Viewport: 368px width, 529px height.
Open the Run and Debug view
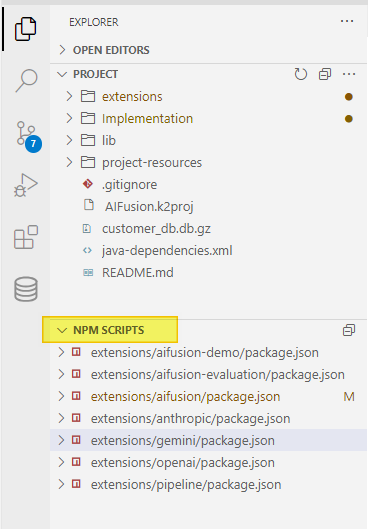(26, 186)
